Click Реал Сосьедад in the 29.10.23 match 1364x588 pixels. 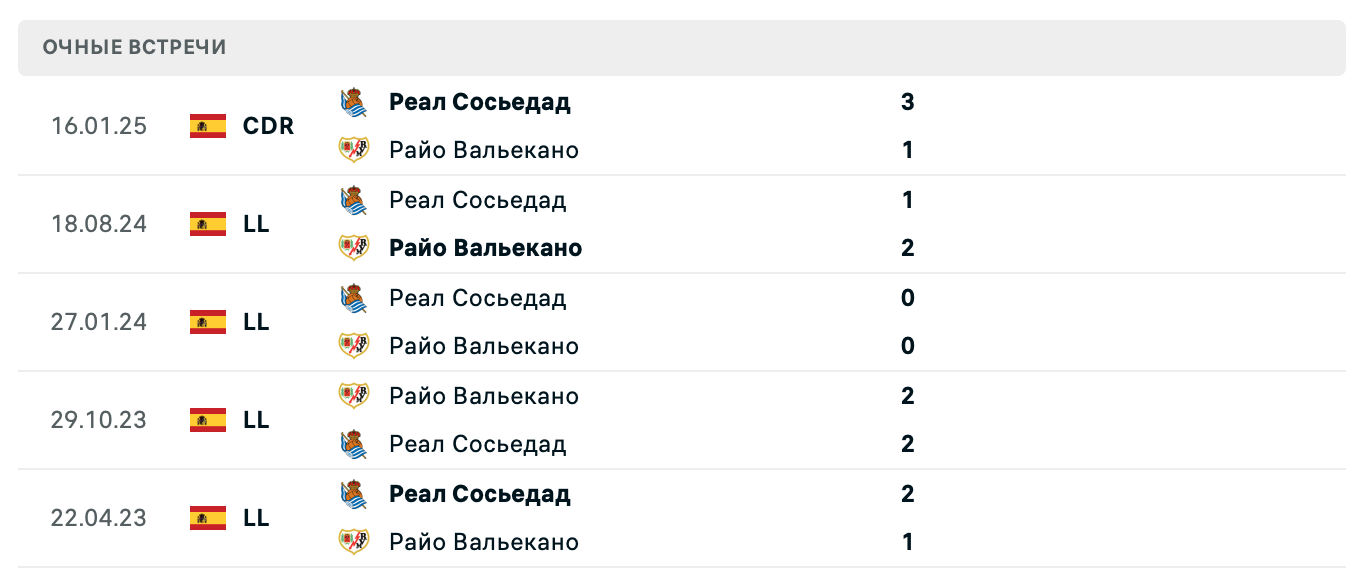[478, 443]
